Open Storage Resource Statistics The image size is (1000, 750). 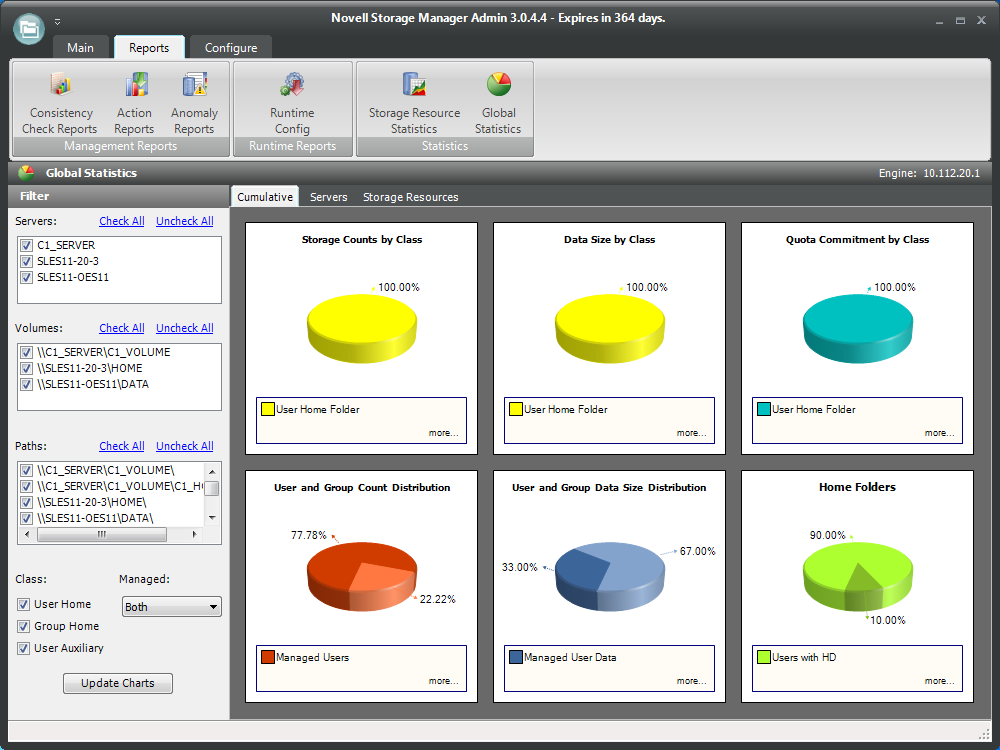point(415,102)
